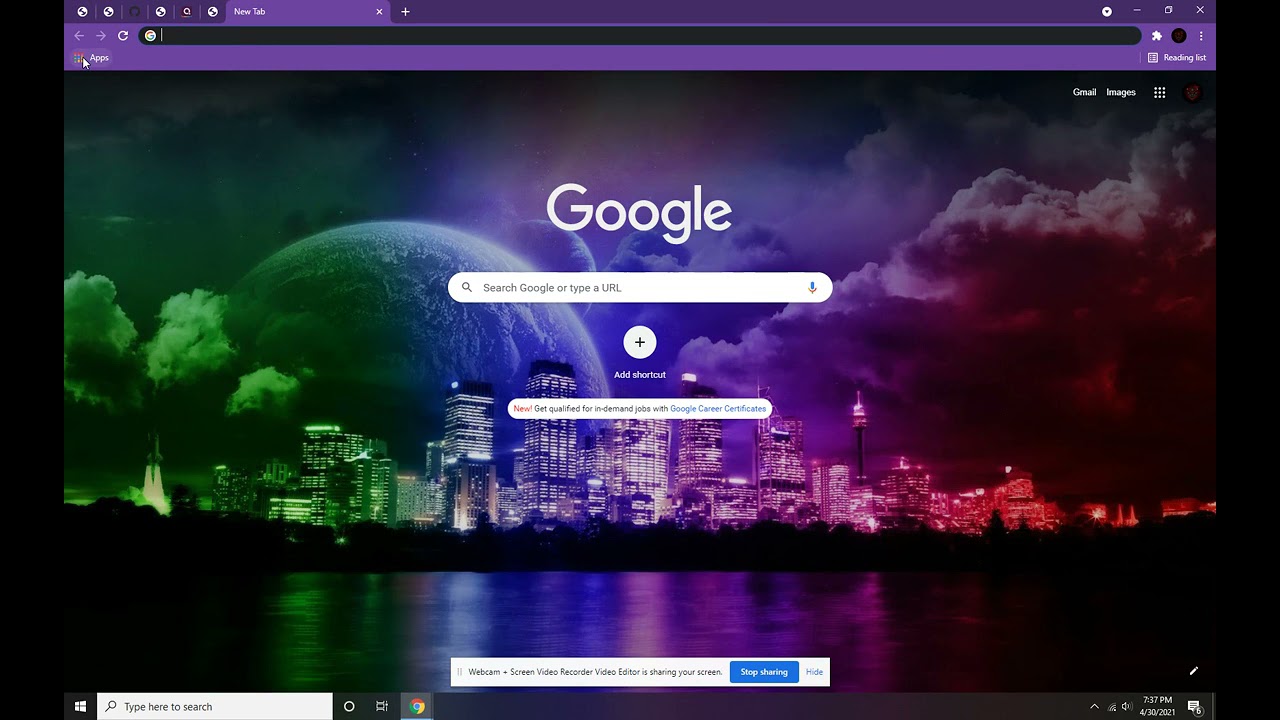Click the Add shortcut plus button
Screen dimensions: 1280x720
pos(640,342)
